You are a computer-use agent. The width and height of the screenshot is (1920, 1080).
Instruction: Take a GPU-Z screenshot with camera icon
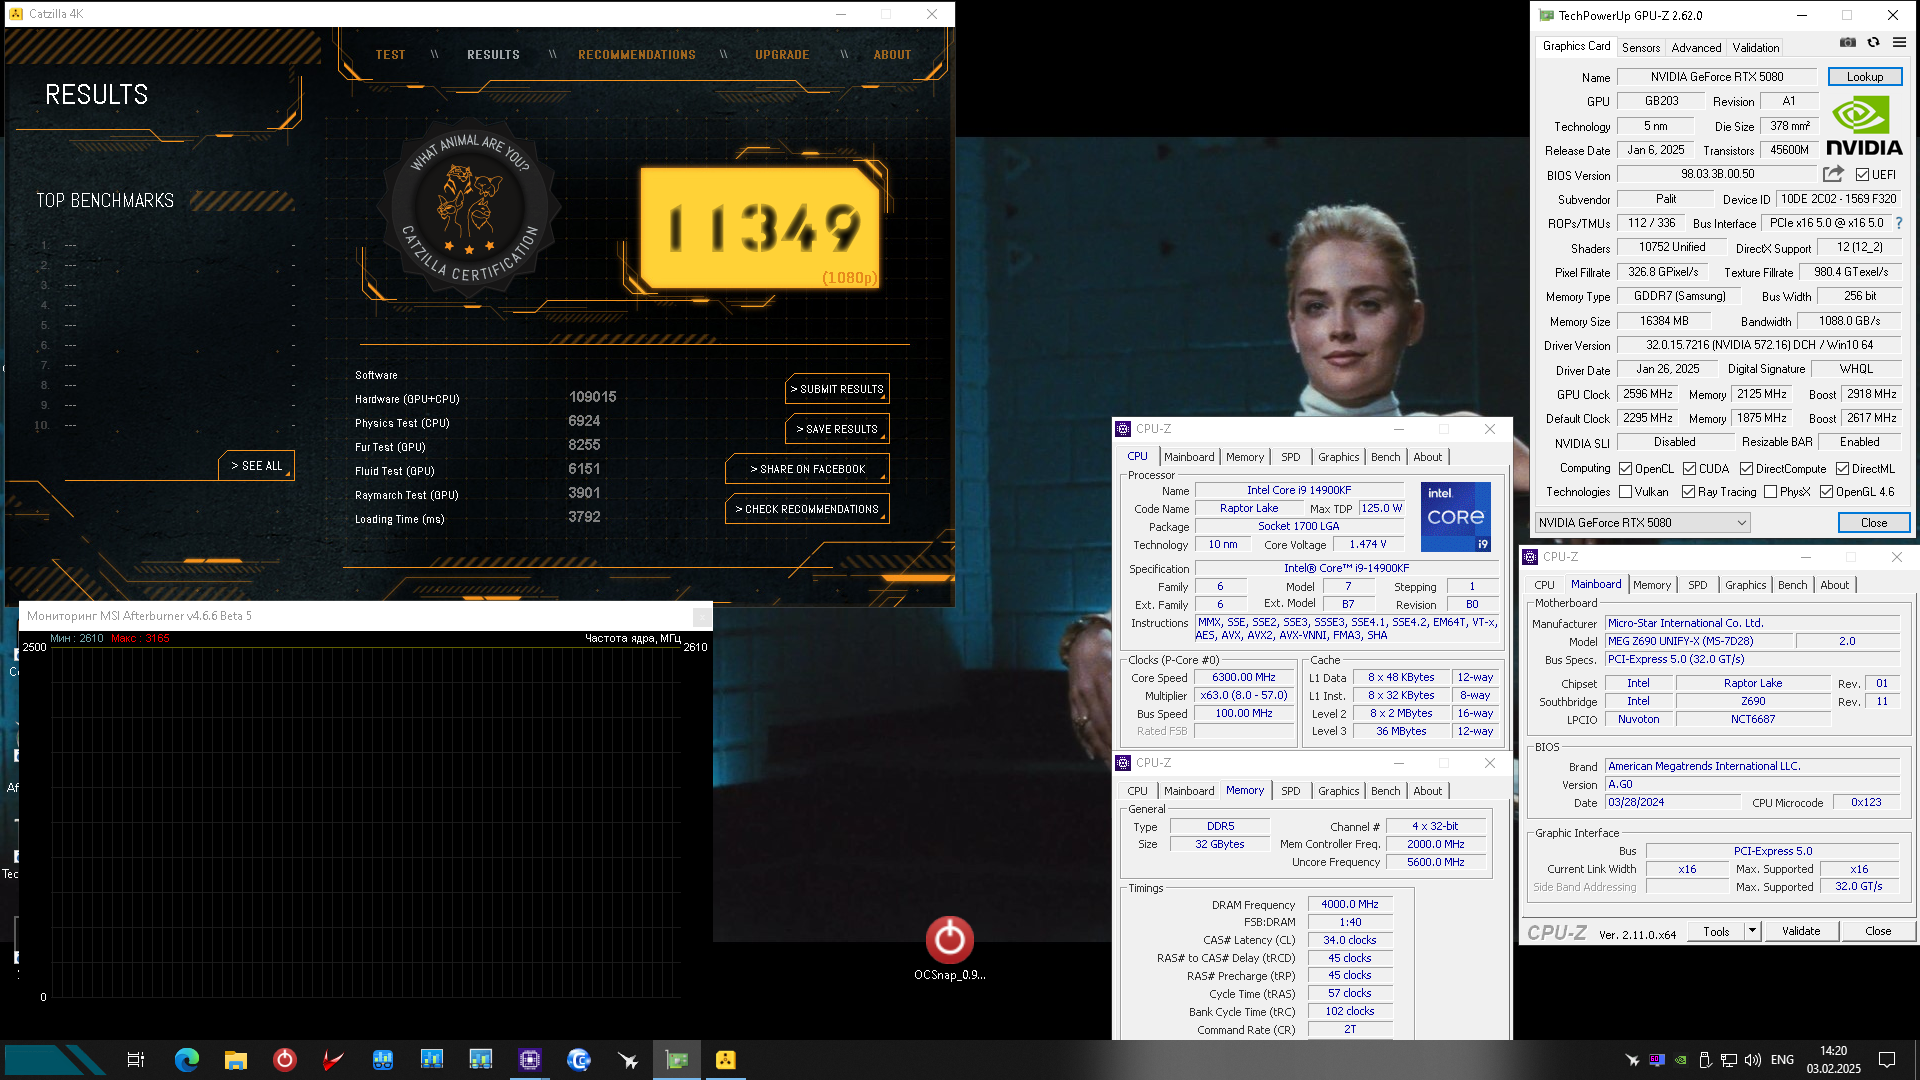[1848, 43]
